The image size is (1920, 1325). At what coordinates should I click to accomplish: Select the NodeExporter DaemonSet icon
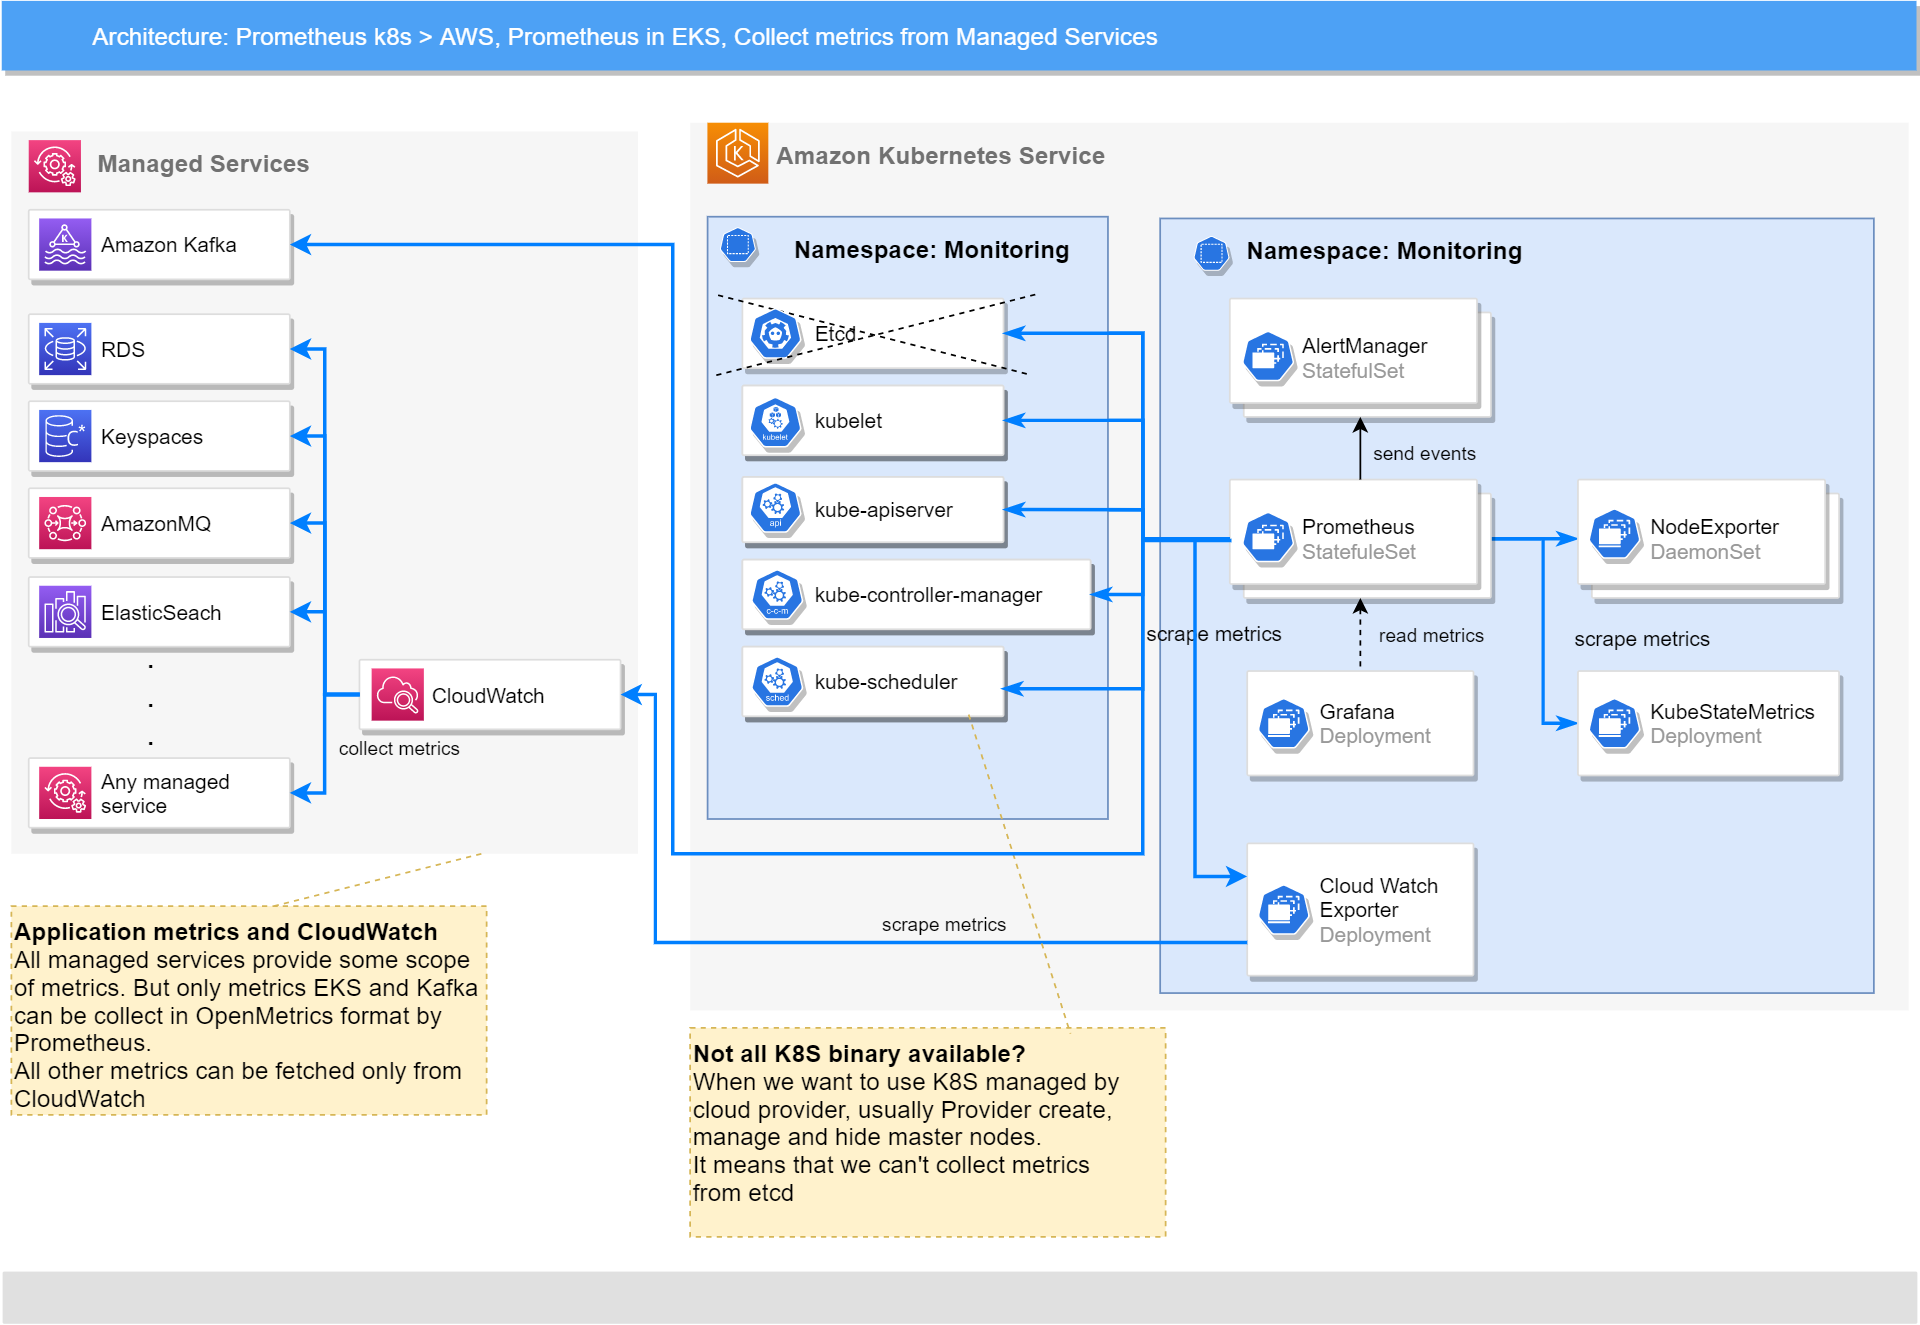coord(1614,535)
